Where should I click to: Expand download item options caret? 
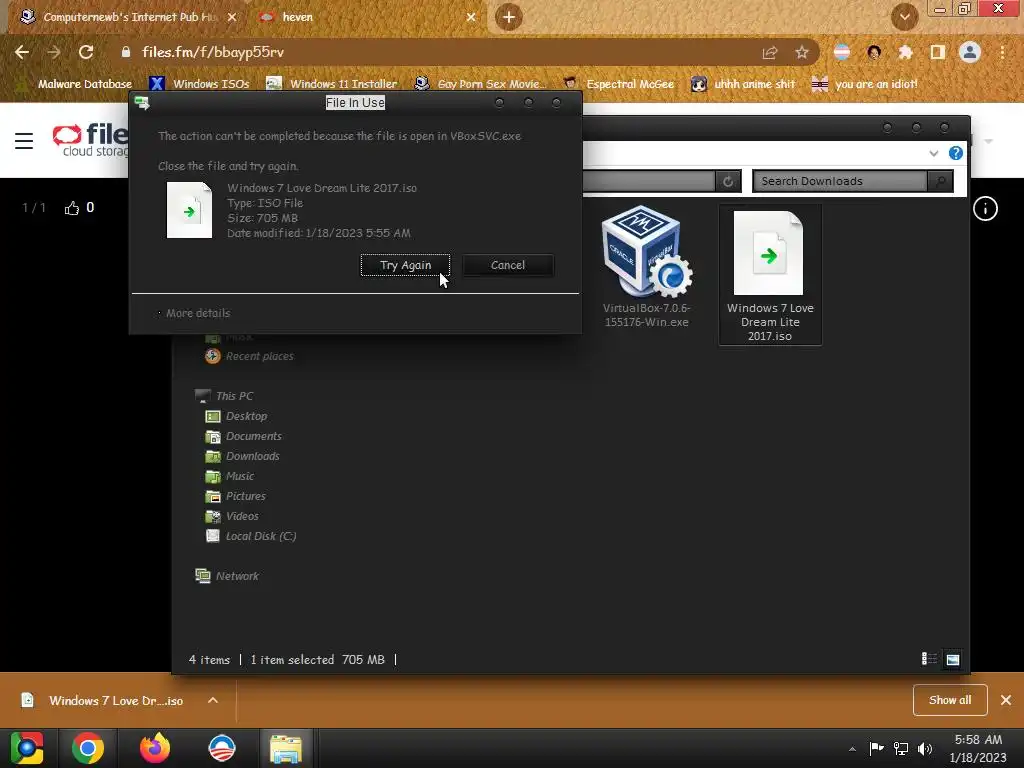213,700
